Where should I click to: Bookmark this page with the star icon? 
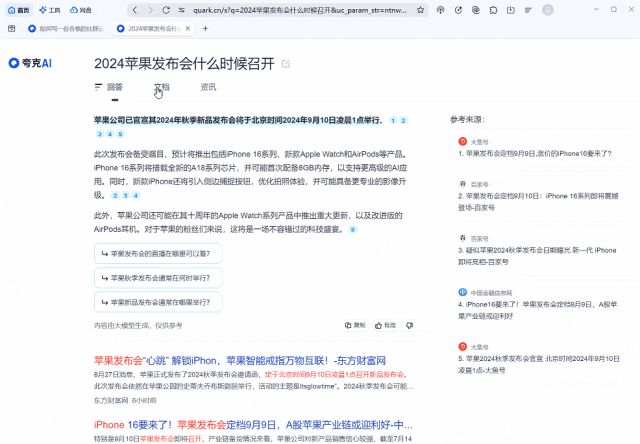(x=420, y=10)
